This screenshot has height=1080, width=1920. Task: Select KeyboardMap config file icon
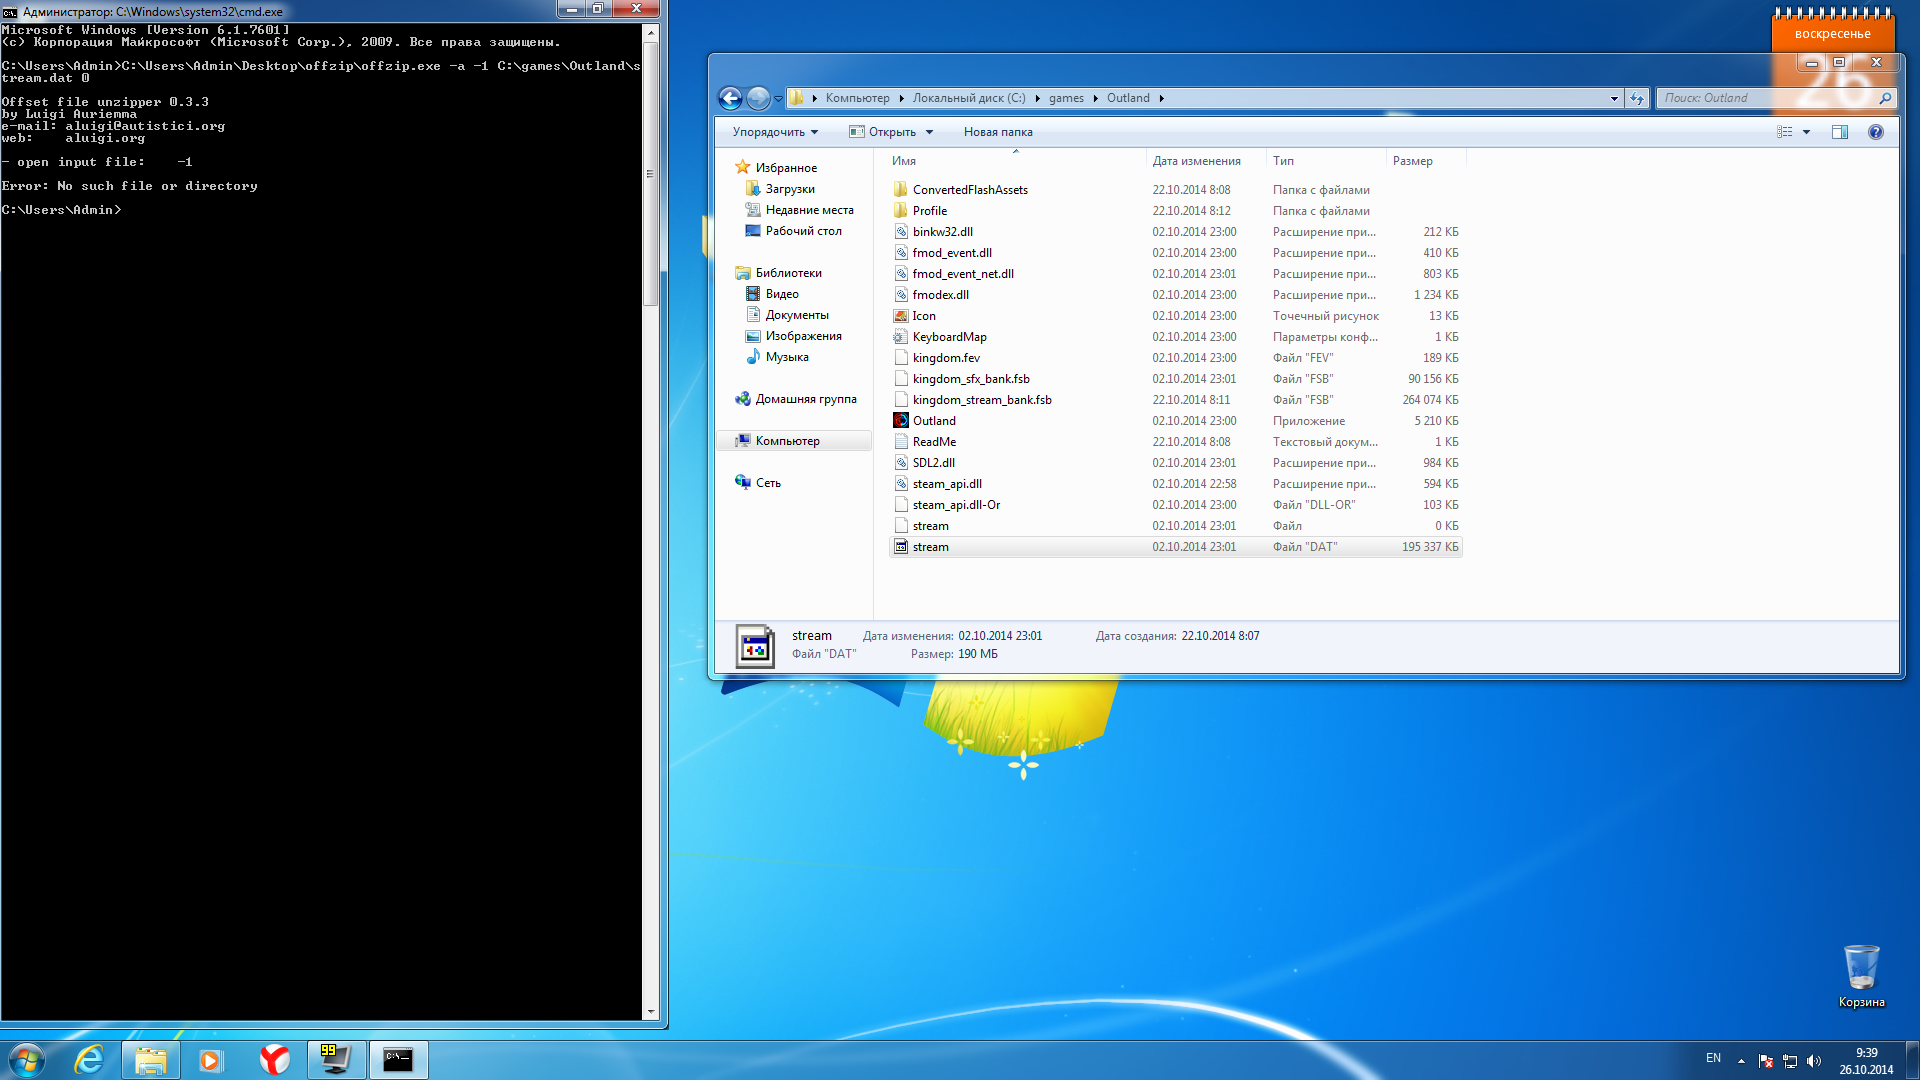coord(901,337)
